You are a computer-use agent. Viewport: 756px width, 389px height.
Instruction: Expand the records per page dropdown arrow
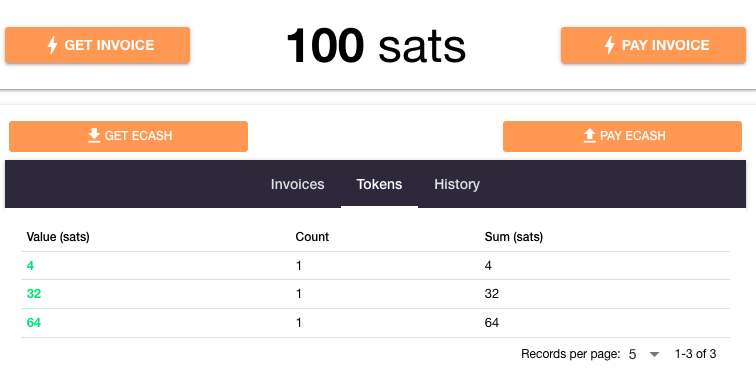[654, 354]
